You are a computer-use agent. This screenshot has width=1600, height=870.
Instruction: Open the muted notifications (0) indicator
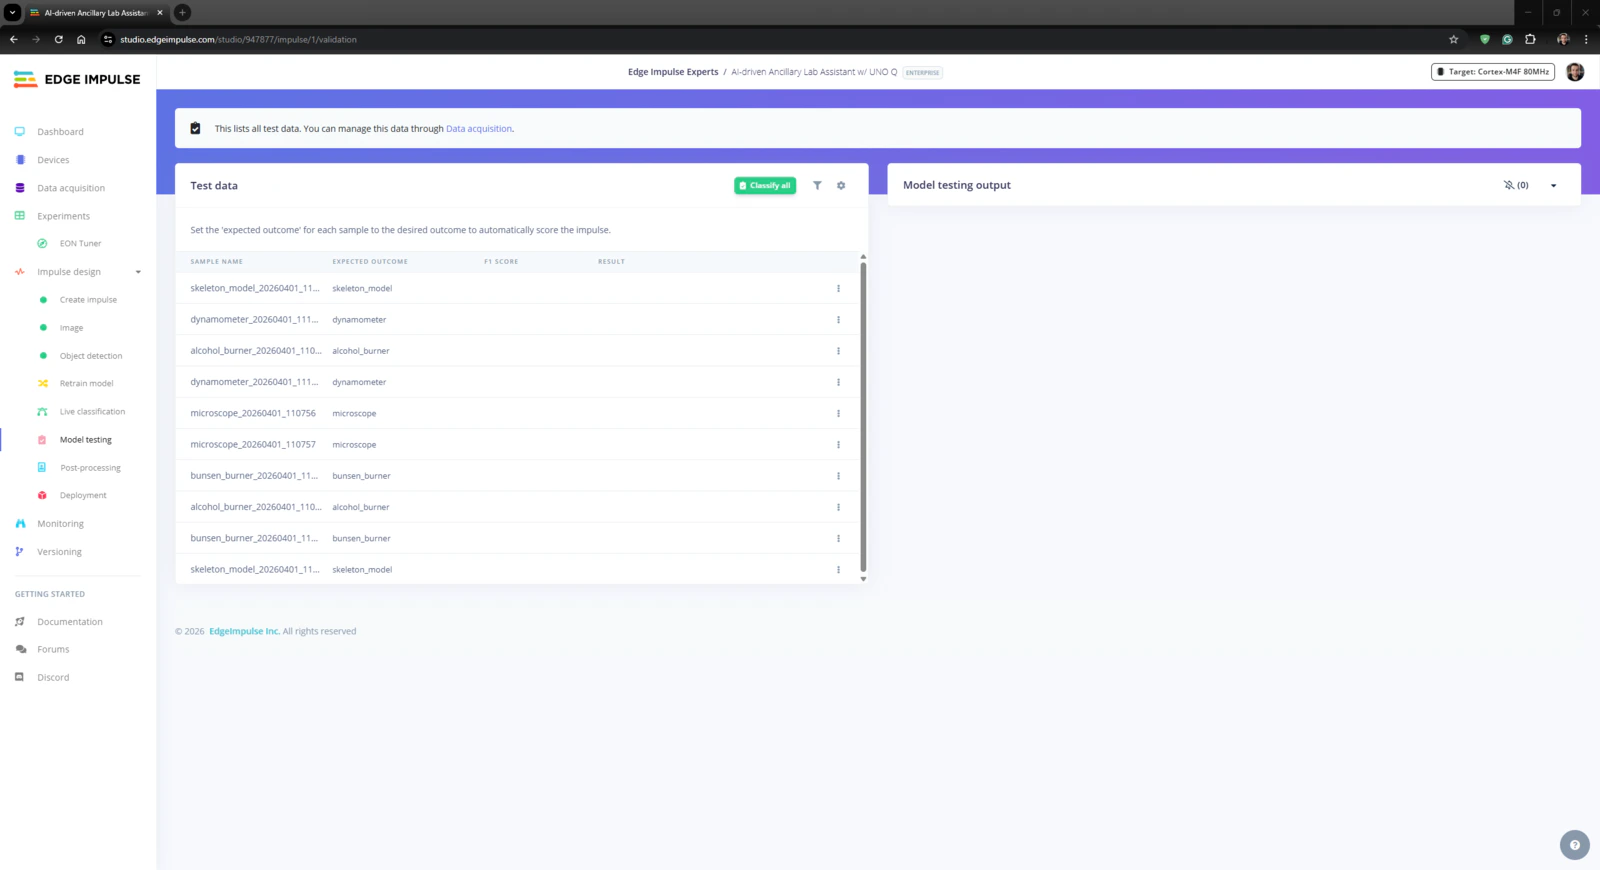[1516, 185]
